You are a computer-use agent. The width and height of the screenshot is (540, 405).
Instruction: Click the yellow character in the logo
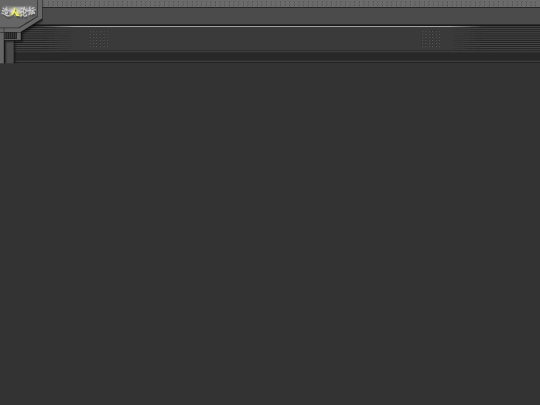(x=14, y=12)
